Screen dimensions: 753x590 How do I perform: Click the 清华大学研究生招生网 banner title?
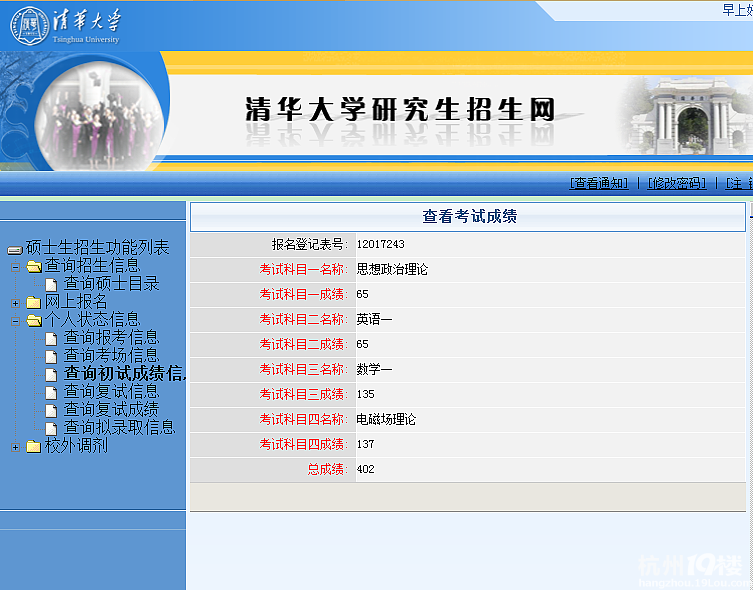[400, 109]
